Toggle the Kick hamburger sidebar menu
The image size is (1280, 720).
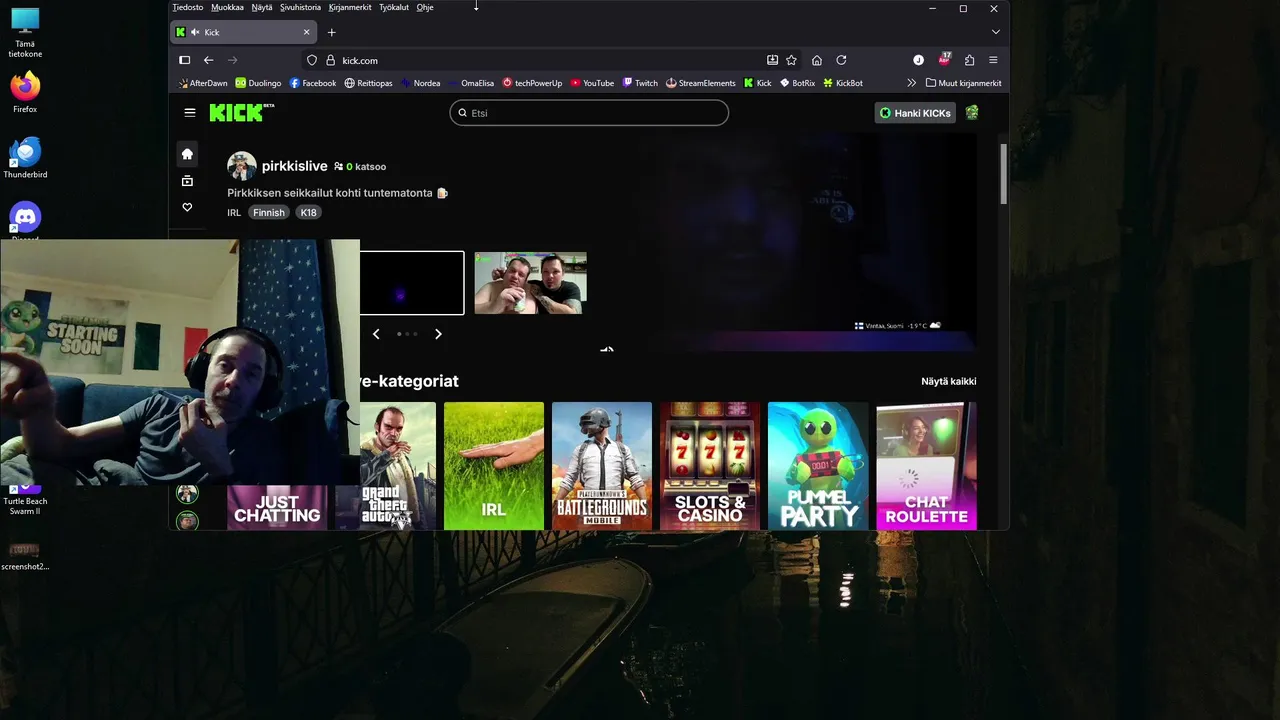point(190,113)
